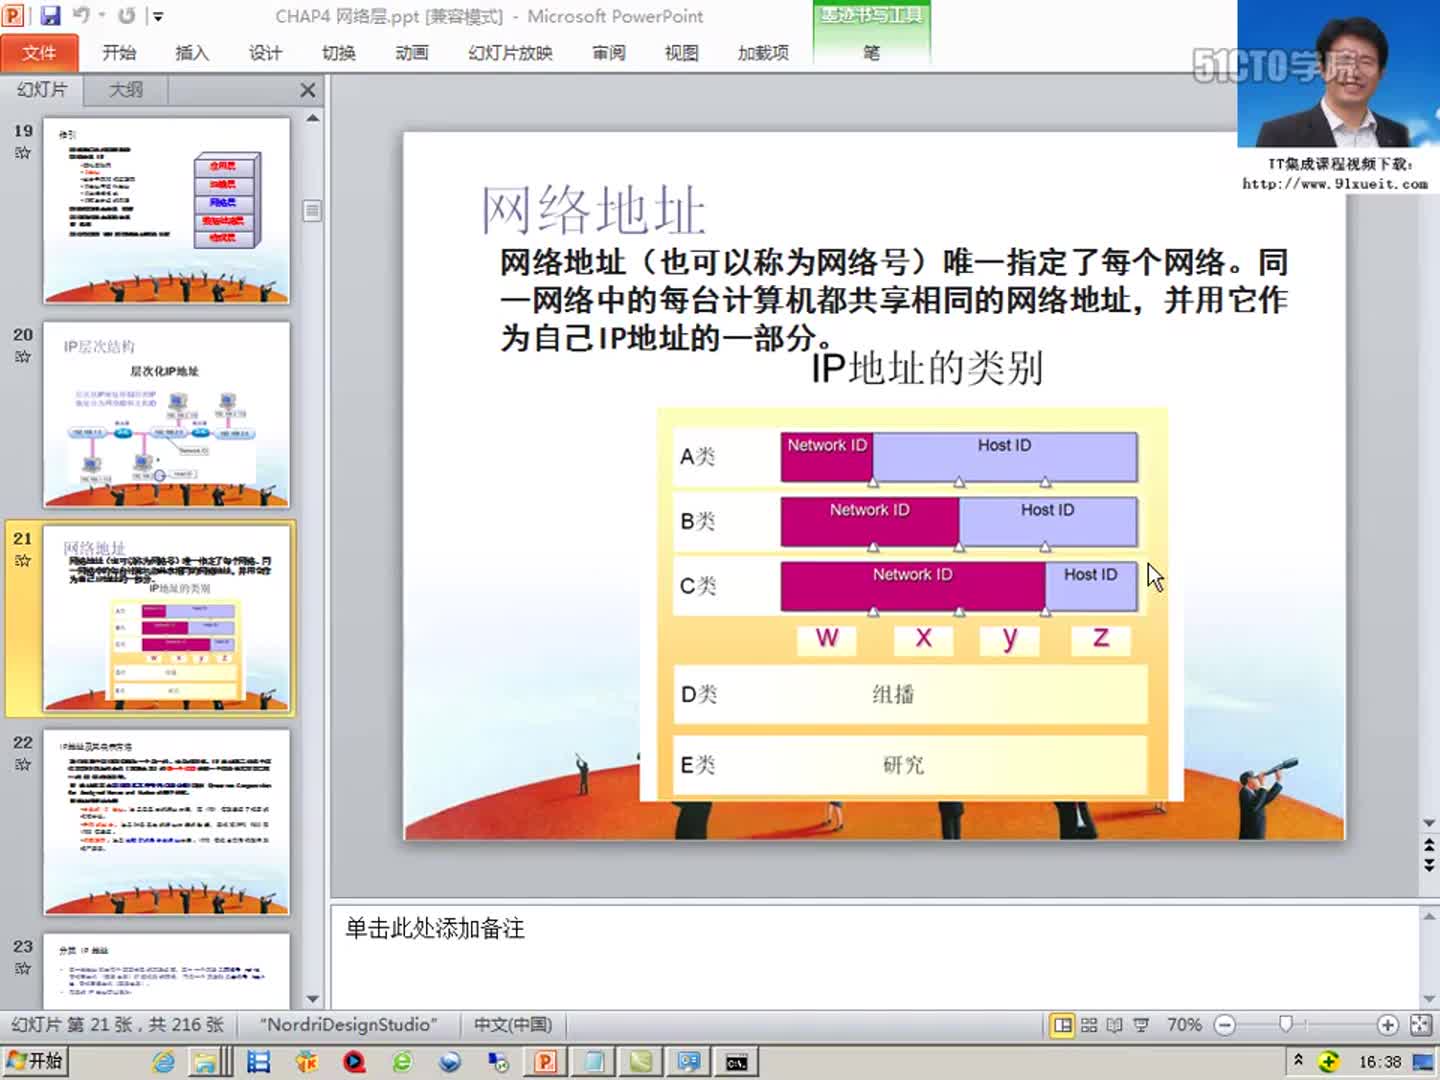Click Windows 开始 Start button

[x=35, y=1061]
